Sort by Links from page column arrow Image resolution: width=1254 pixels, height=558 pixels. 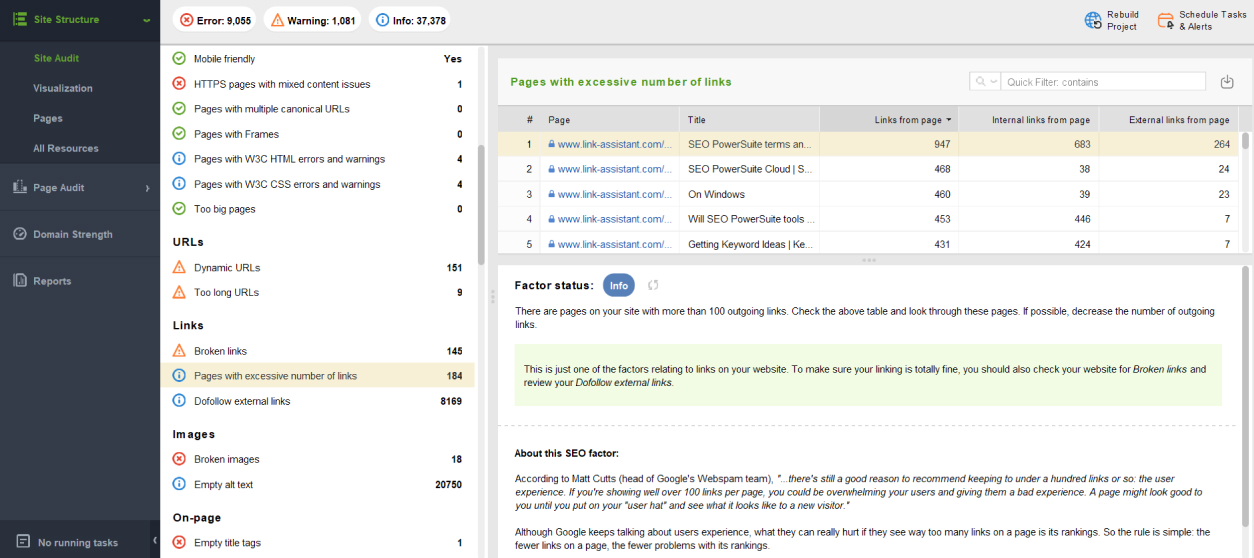(948, 120)
